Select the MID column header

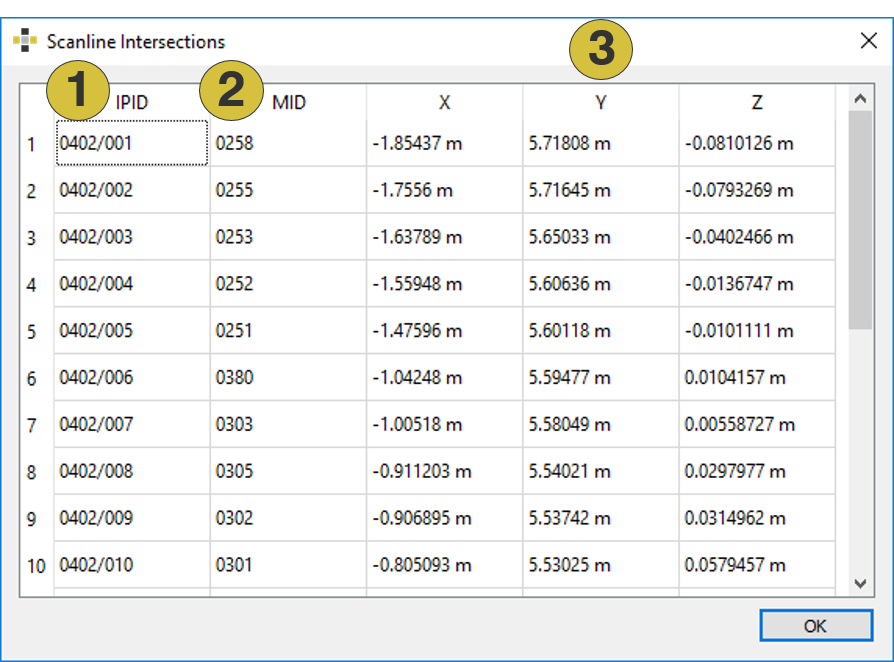pos(288,102)
